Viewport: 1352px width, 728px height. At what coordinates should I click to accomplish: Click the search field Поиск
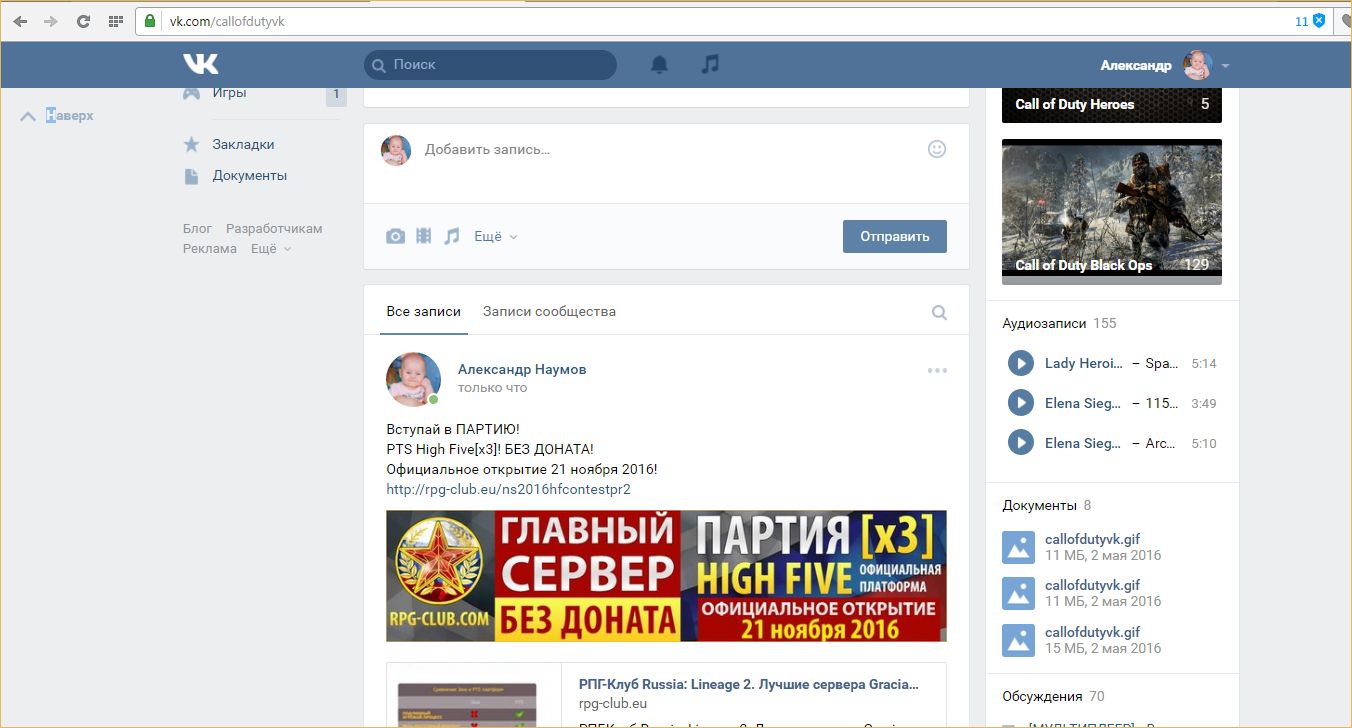tap(490, 65)
